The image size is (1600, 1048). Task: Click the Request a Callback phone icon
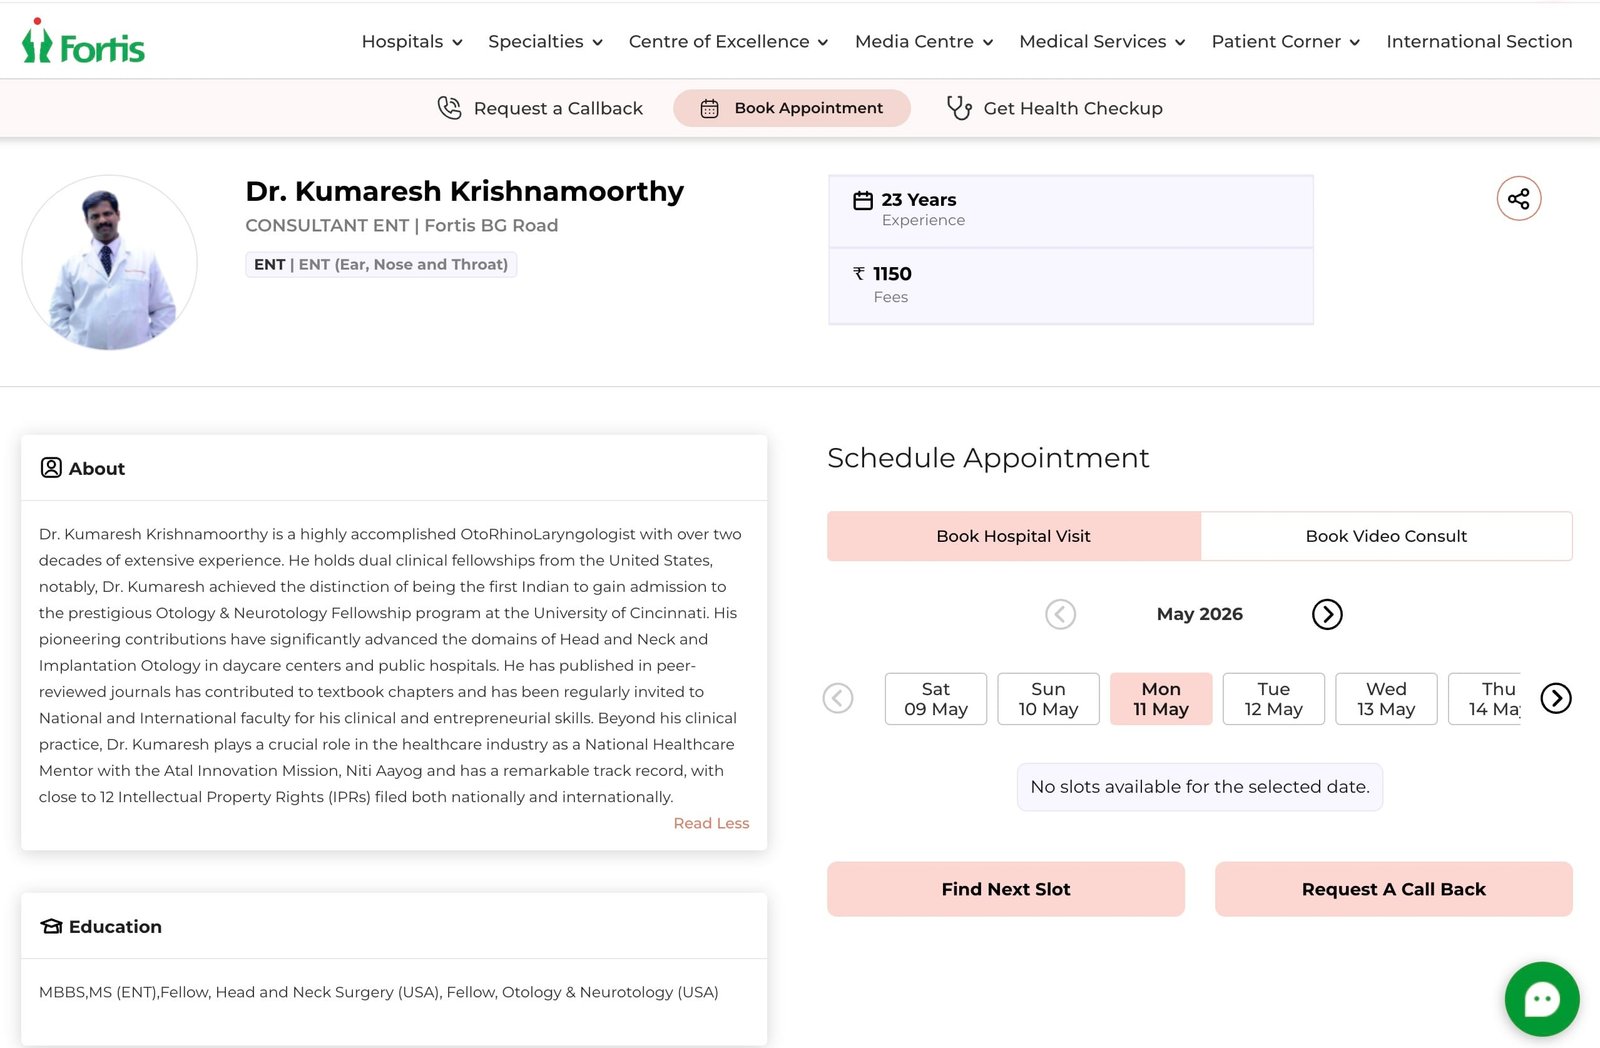pyautogui.click(x=450, y=108)
